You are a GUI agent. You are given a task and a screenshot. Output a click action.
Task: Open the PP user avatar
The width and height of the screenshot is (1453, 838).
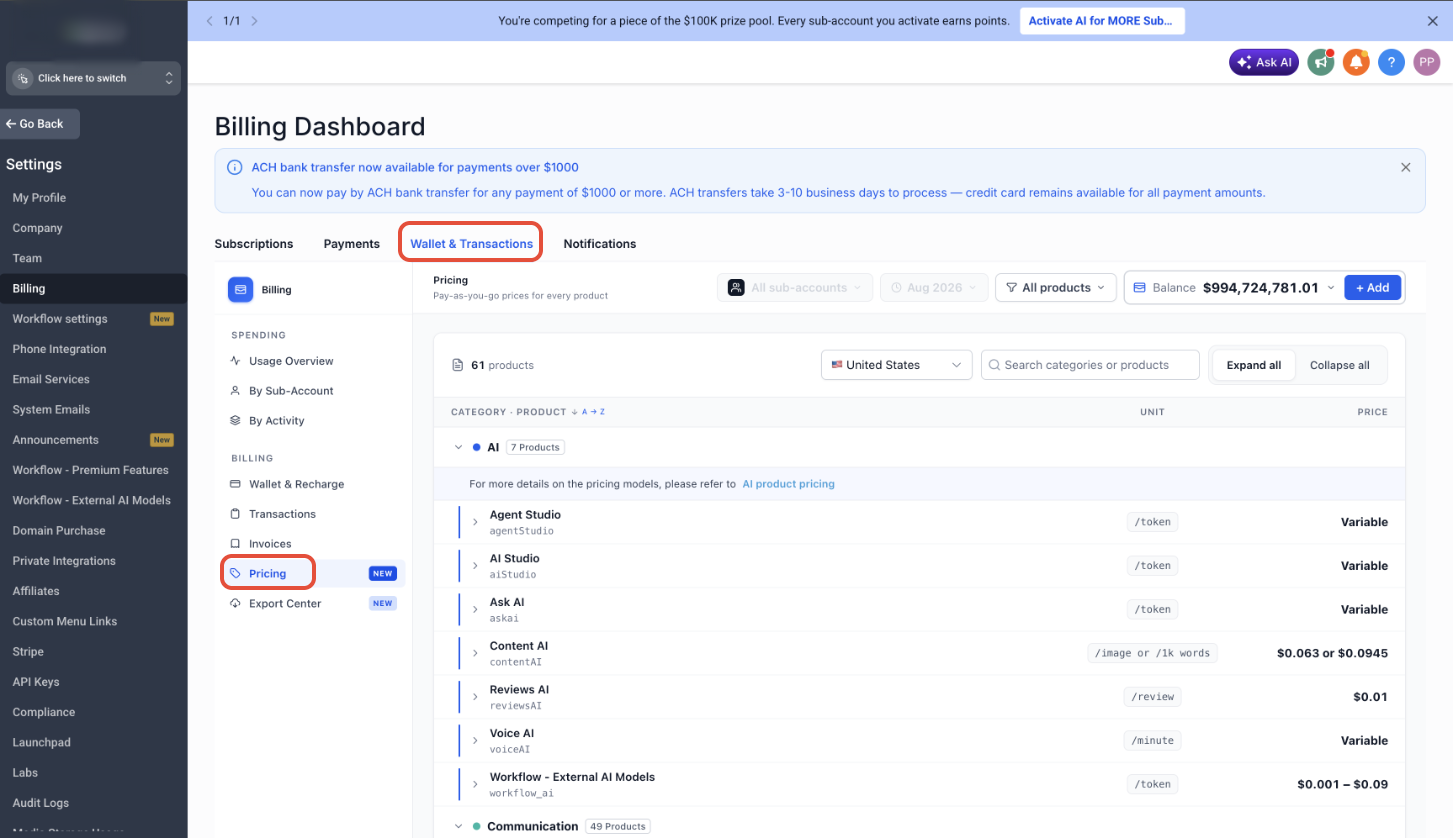(x=1426, y=62)
